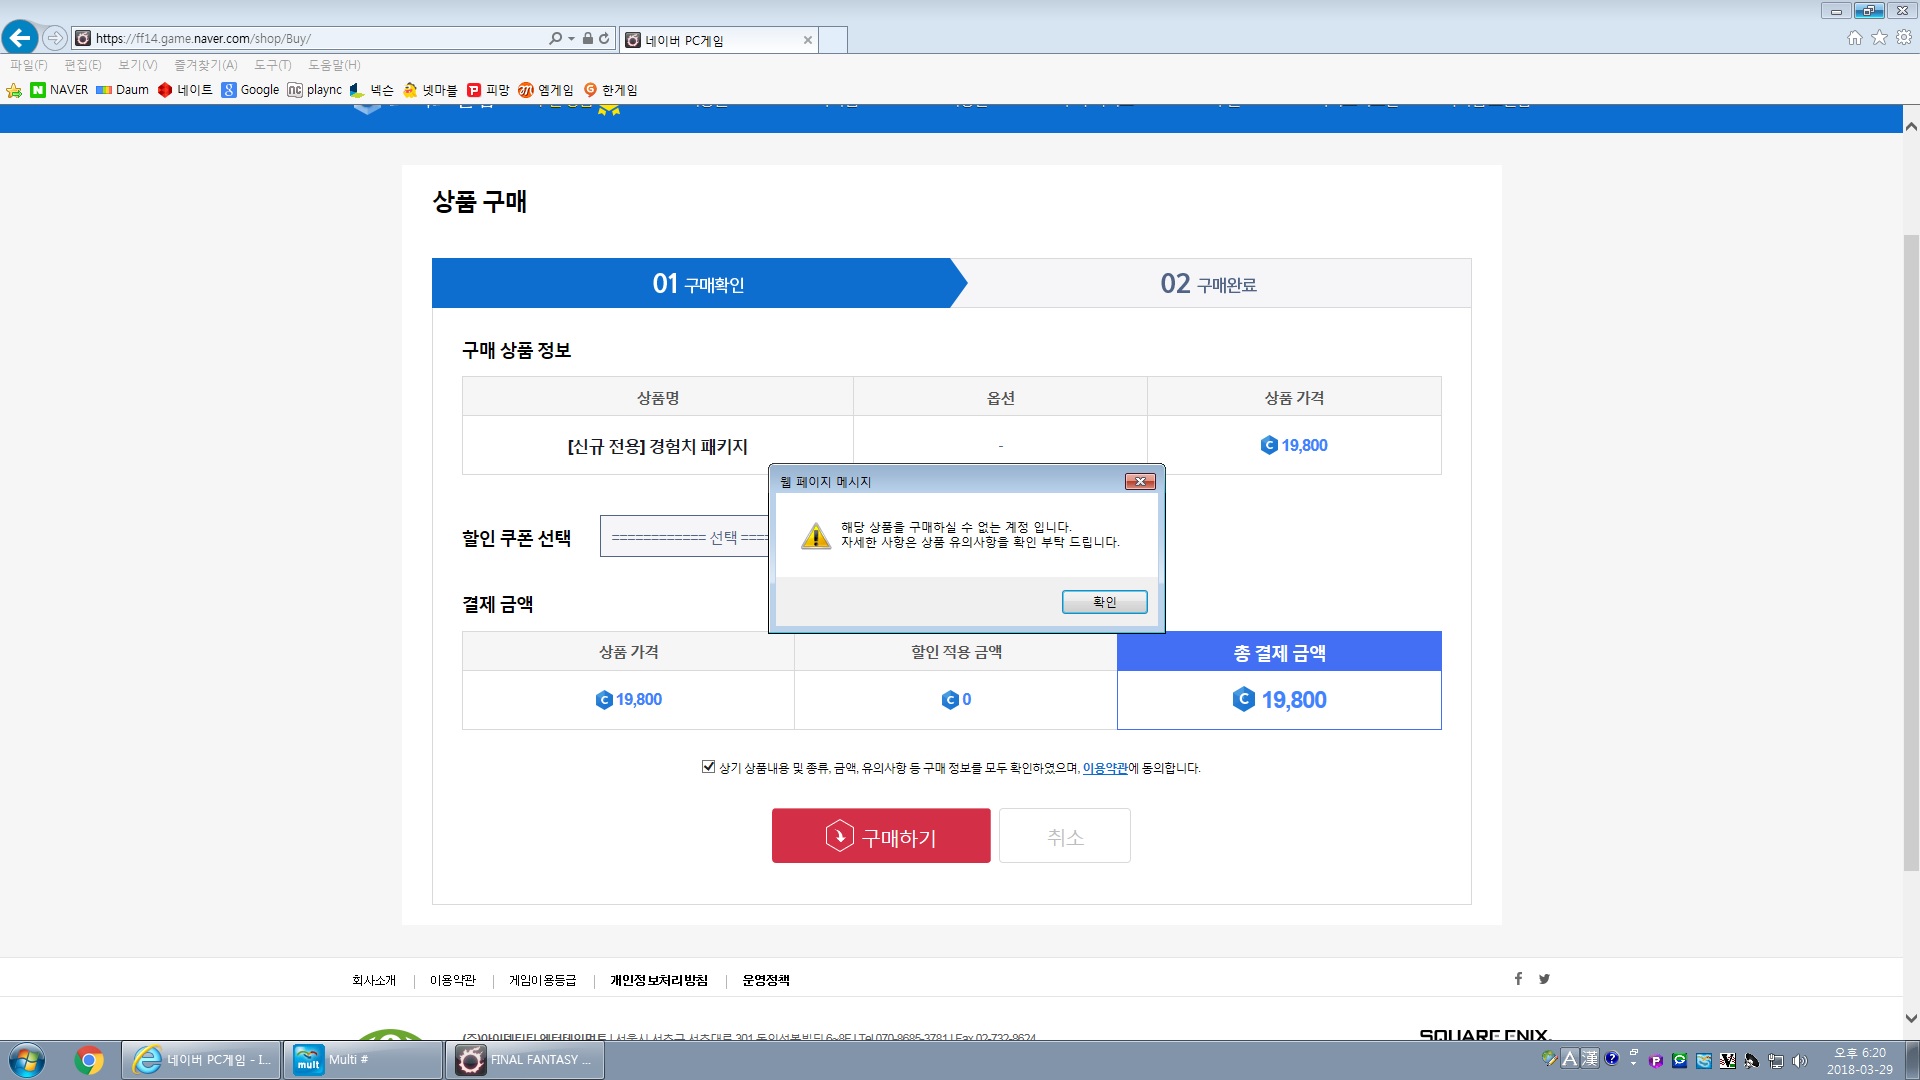Screen dimensions: 1920x1080
Task: Click the Twitter icon in footer
Action: pos(1544,979)
